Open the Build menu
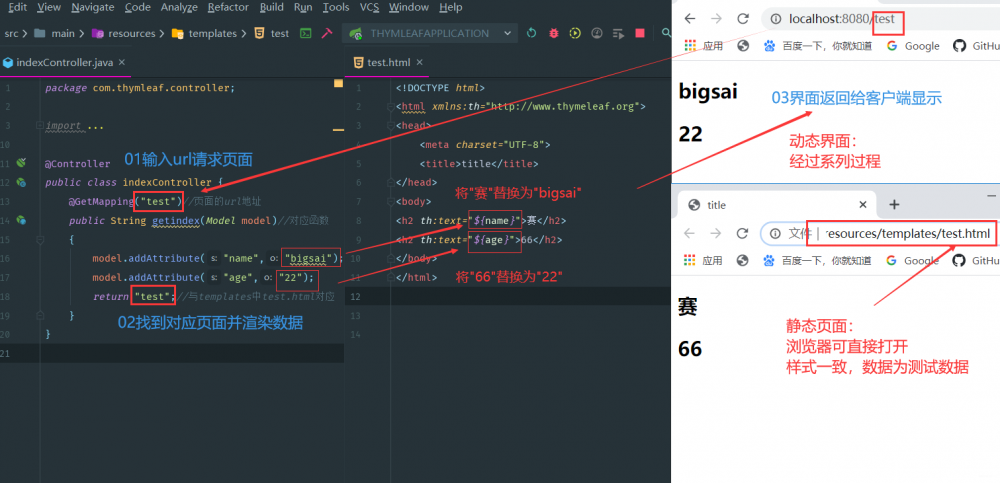Image resolution: width=1000 pixels, height=483 pixels. click(x=272, y=8)
